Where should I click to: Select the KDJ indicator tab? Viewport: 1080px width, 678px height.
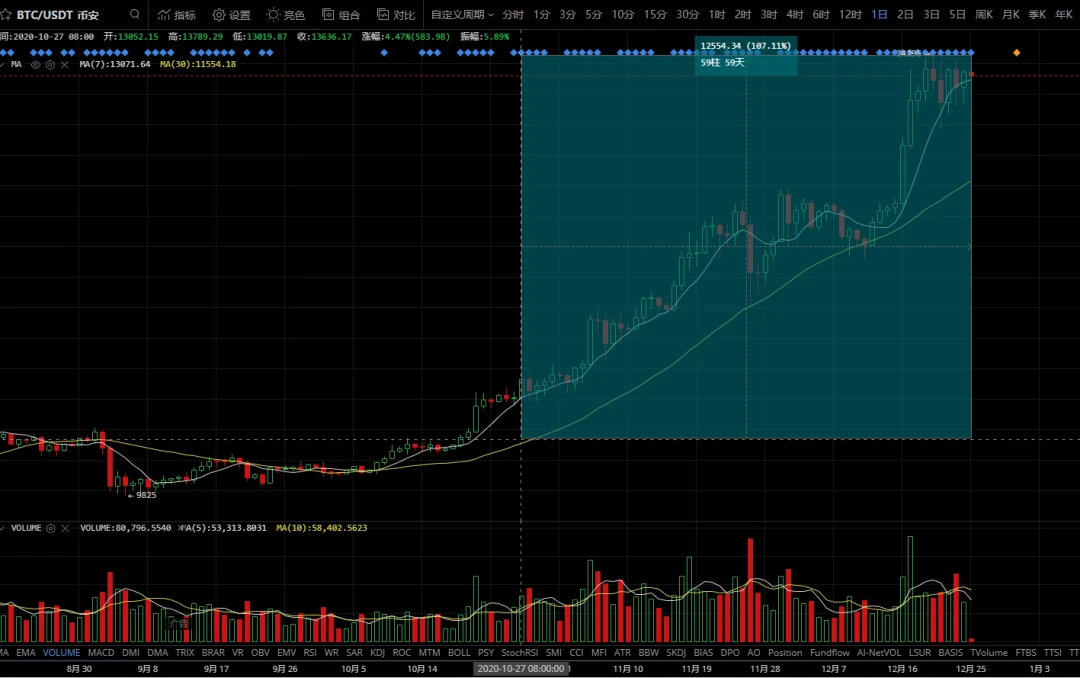click(377, 653)
